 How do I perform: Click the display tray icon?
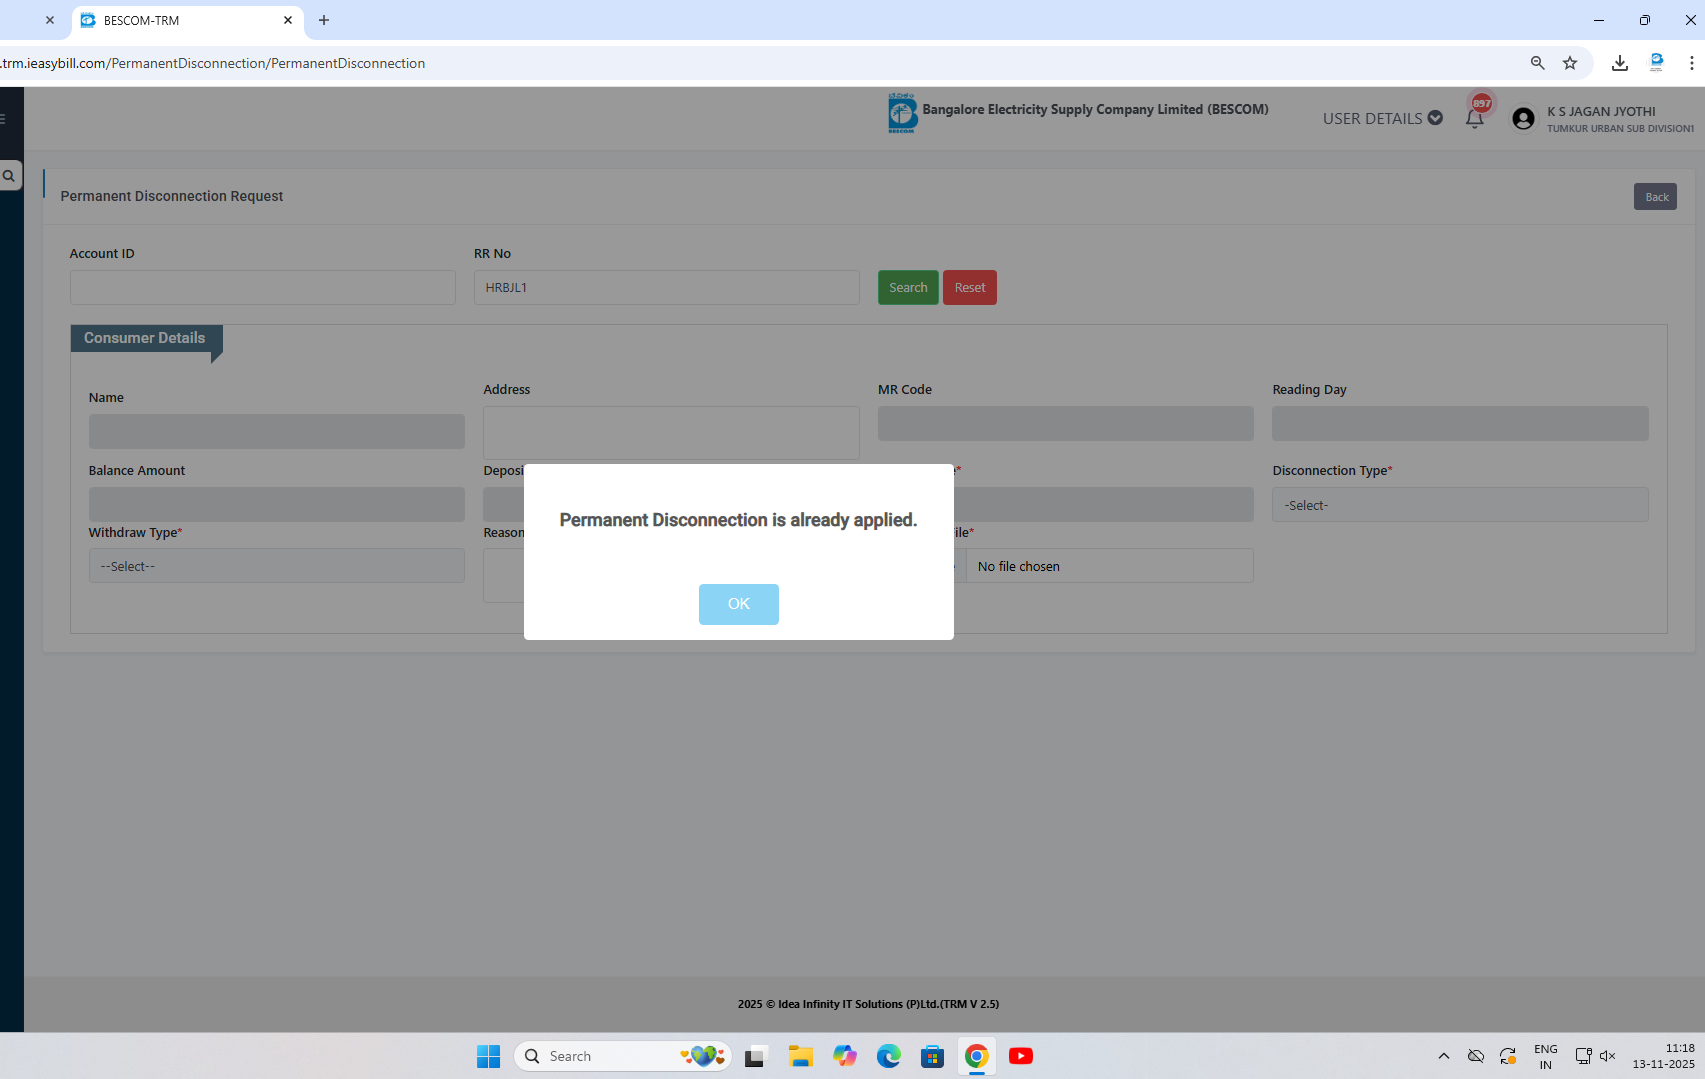pos(1583,1056)
